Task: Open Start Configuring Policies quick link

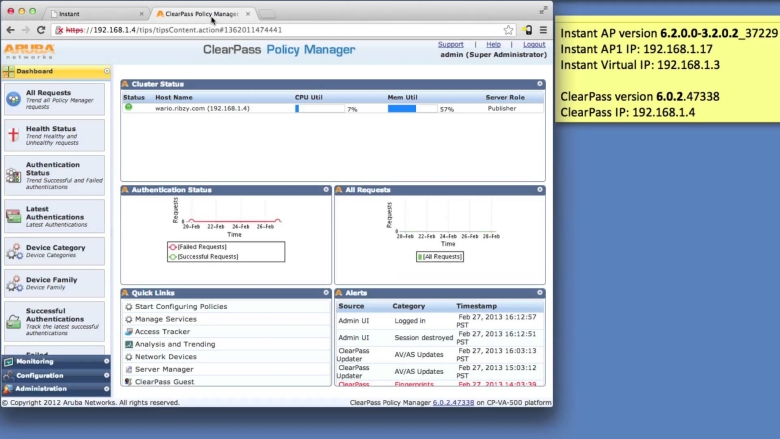Action: (181, 307)
